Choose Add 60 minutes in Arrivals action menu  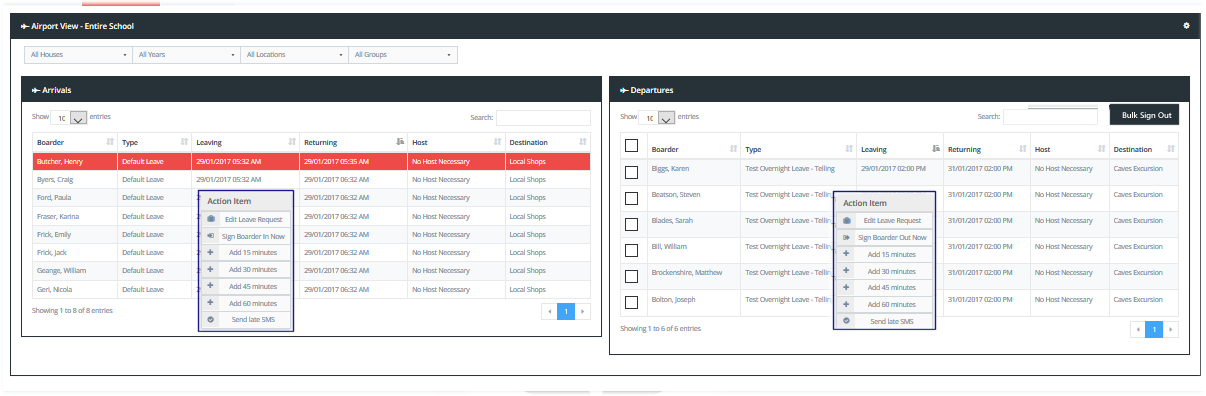[246, 303]
